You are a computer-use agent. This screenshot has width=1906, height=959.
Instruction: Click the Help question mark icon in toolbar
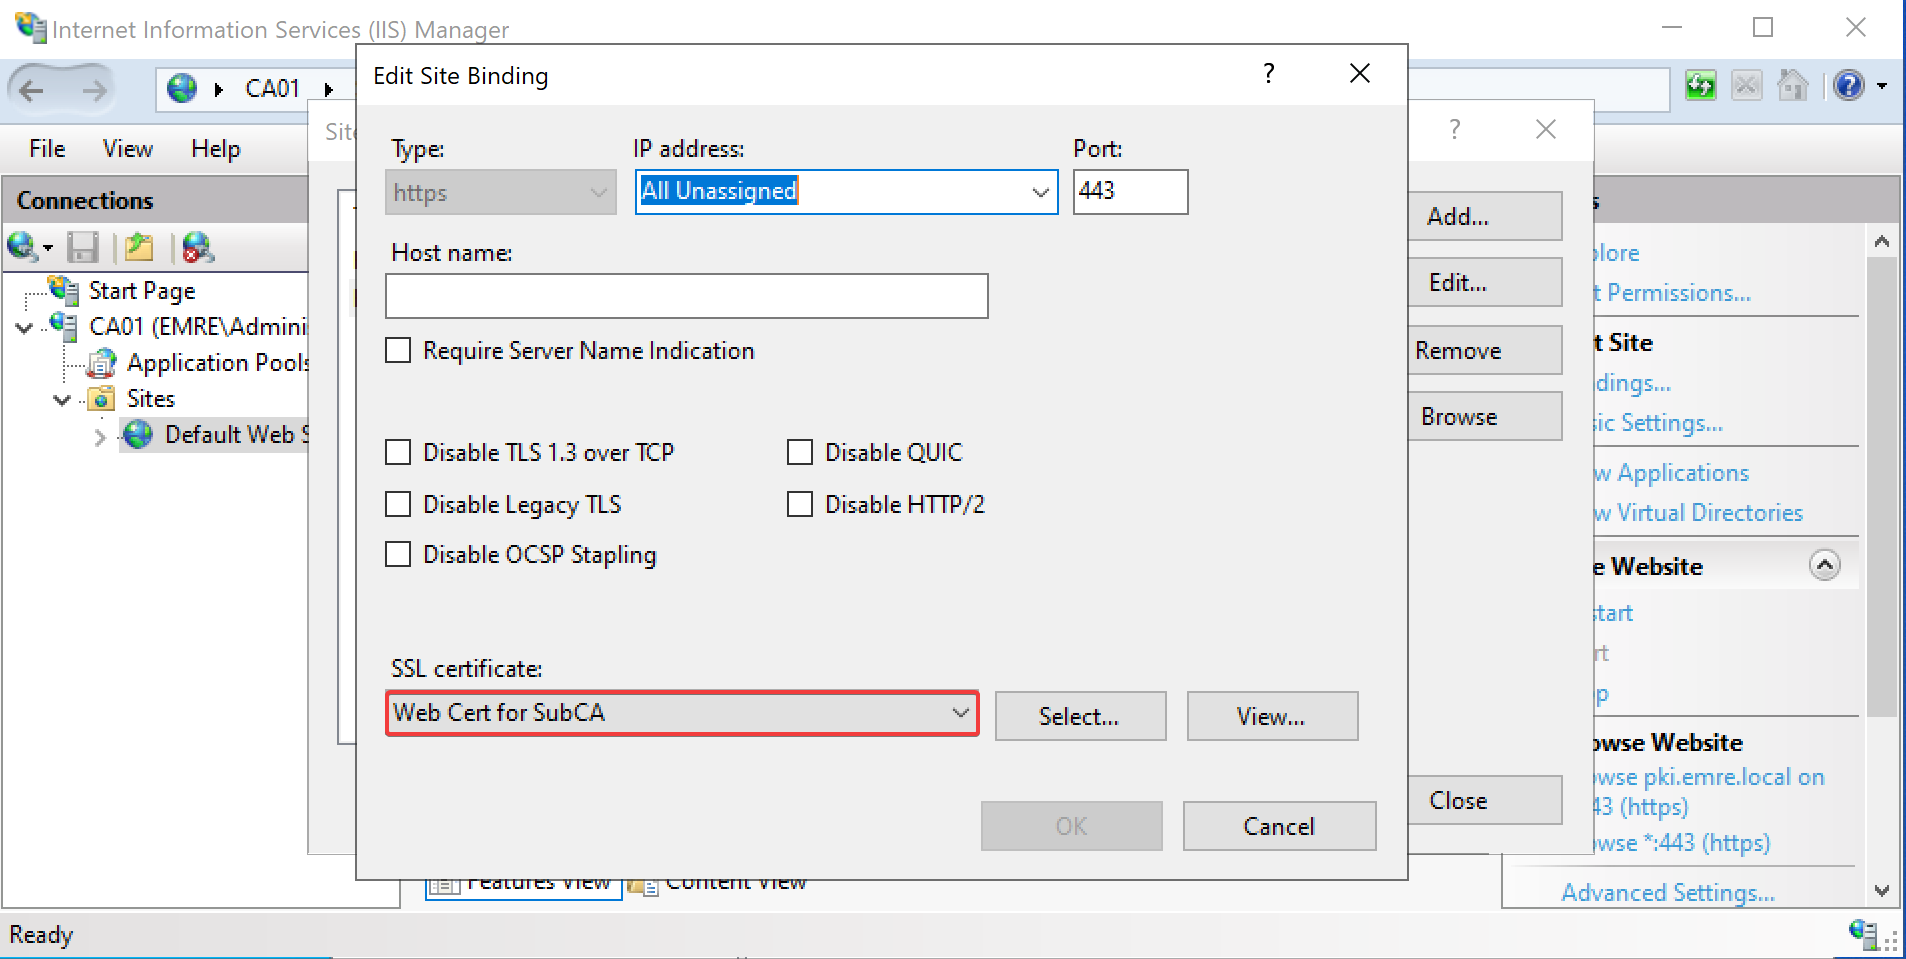pos(1849,86)
